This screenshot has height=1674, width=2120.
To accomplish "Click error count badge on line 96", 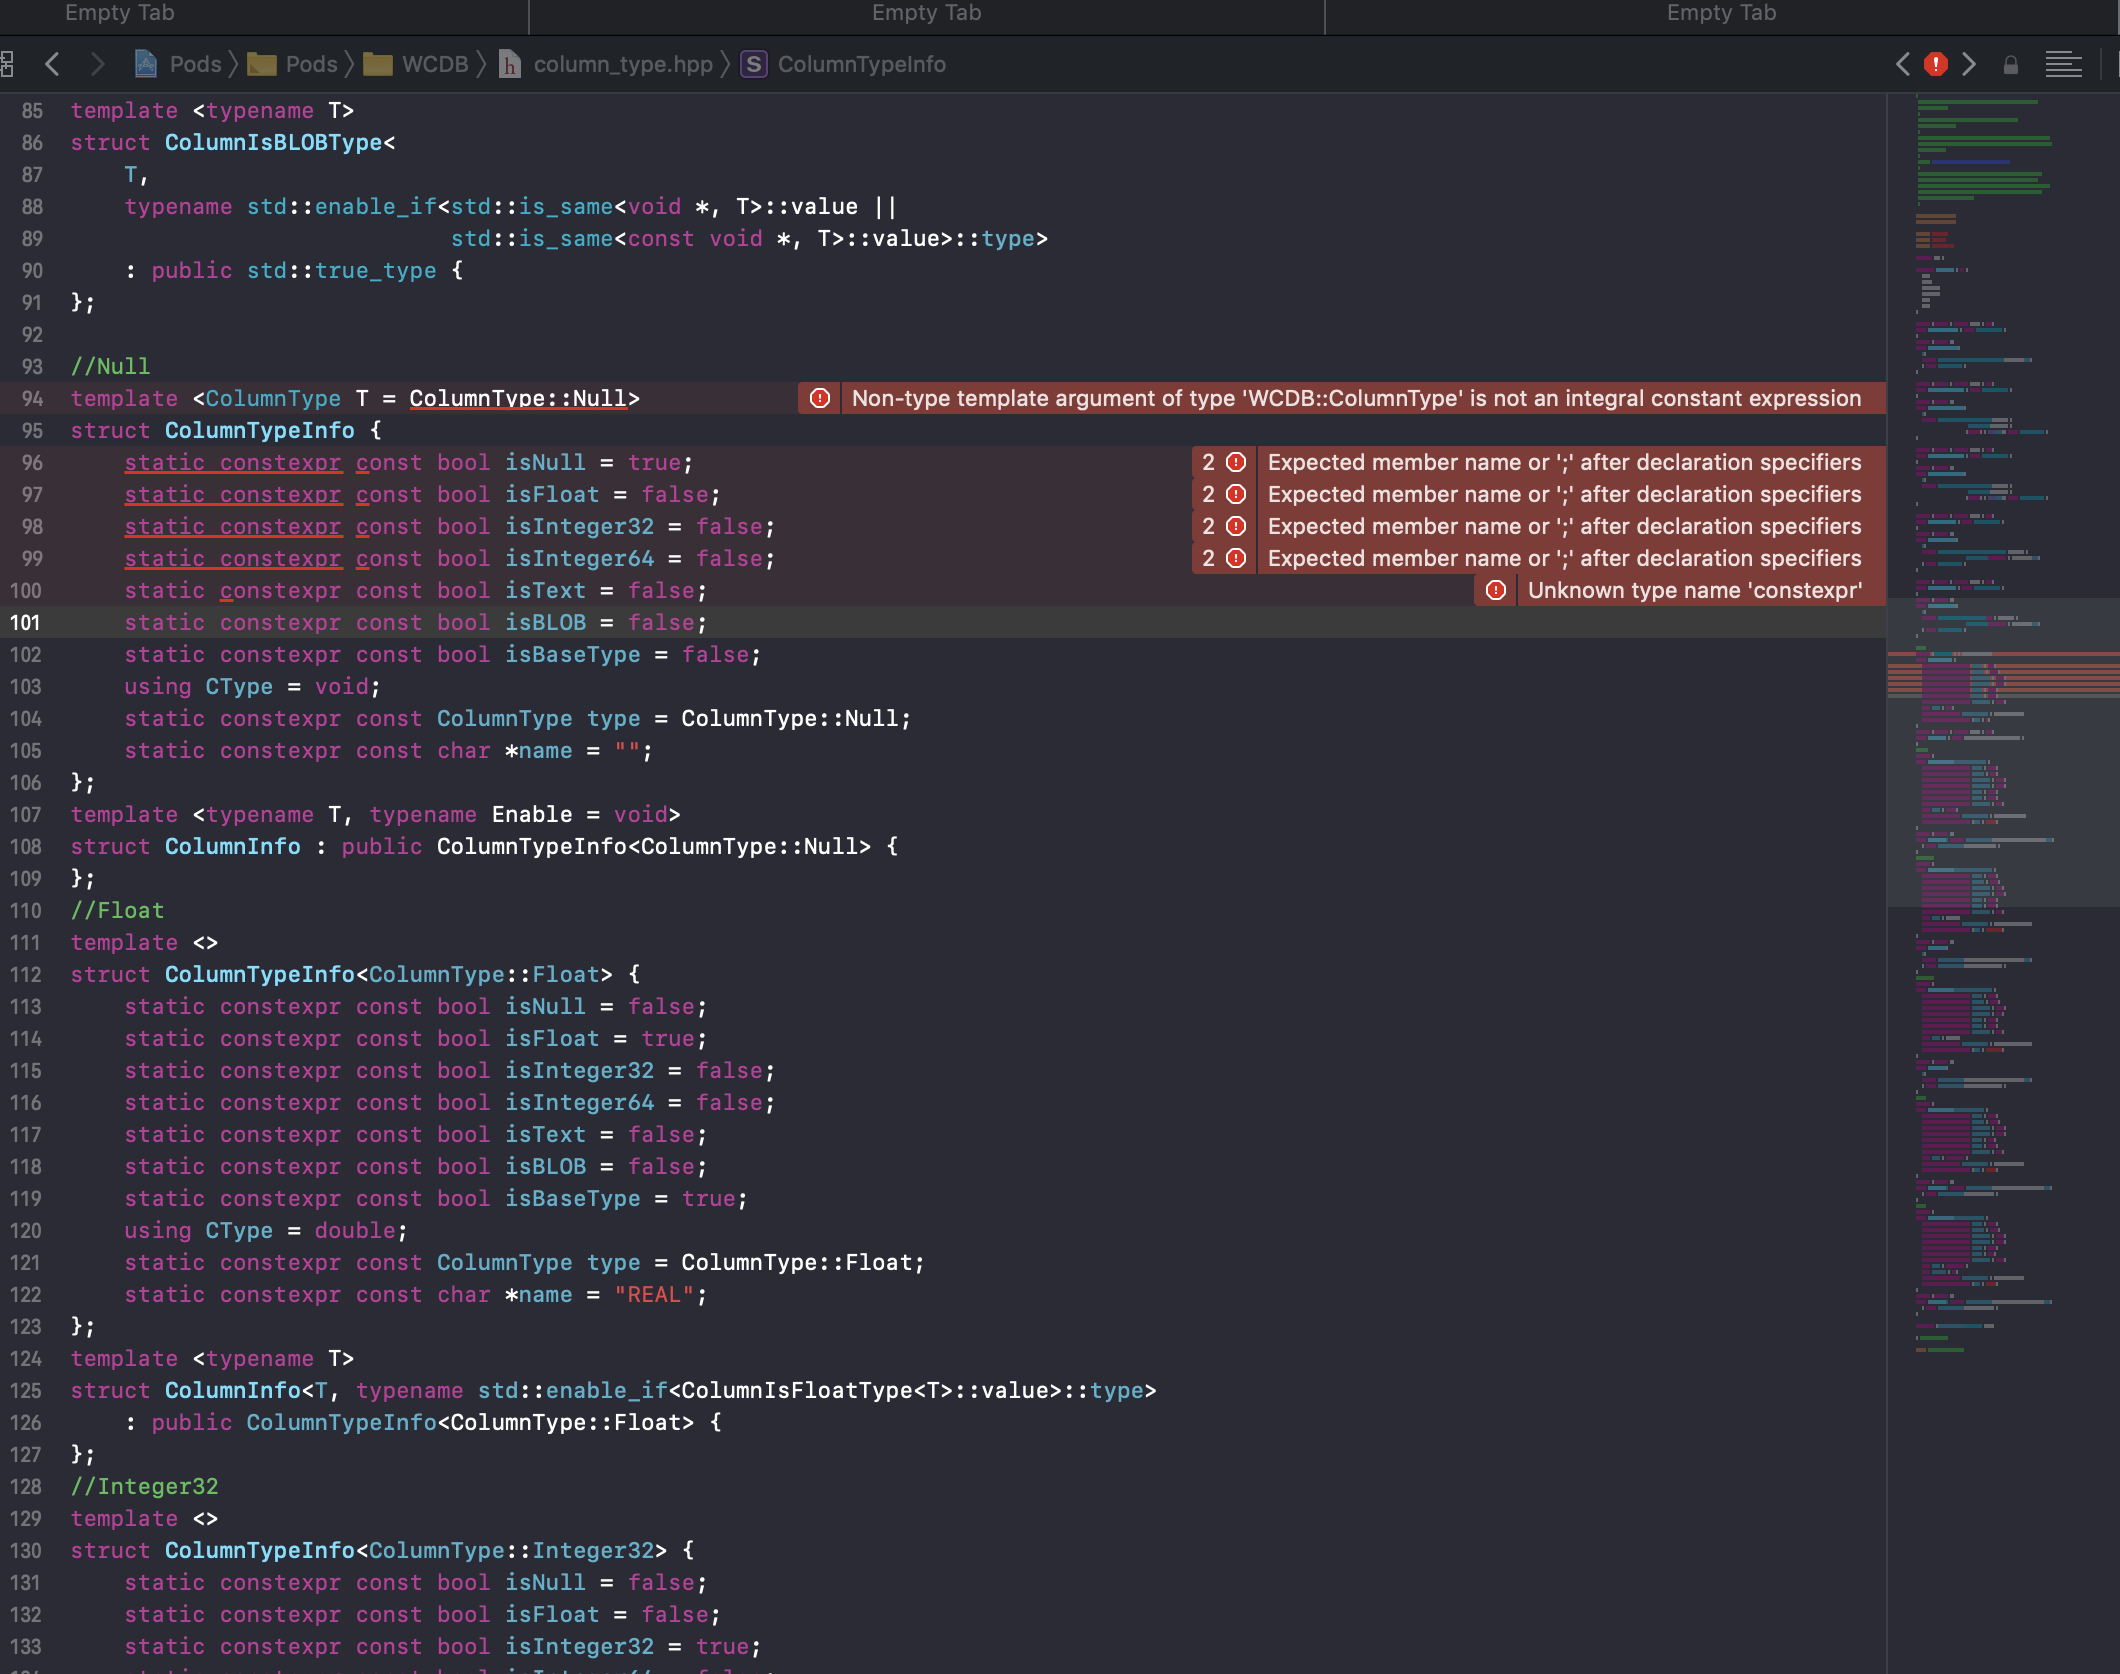I will click(x=1223, y=462).
